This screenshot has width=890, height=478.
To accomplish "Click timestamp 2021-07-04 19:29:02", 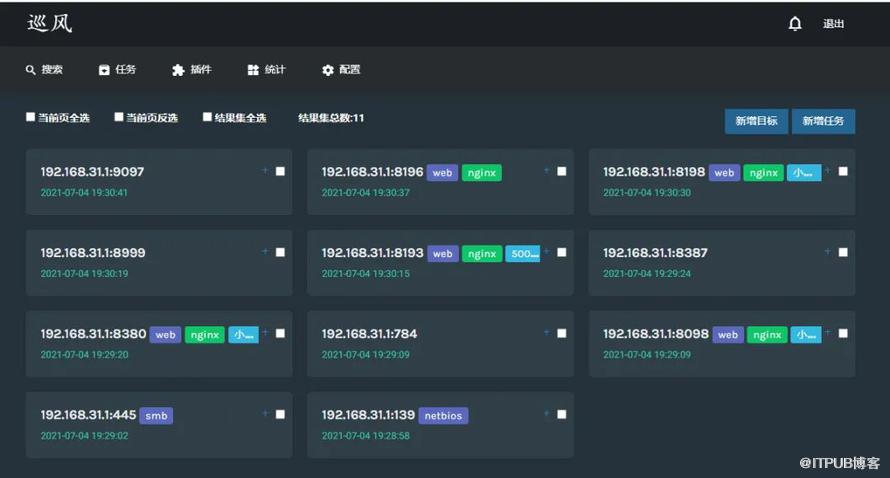I will [84, 436].
